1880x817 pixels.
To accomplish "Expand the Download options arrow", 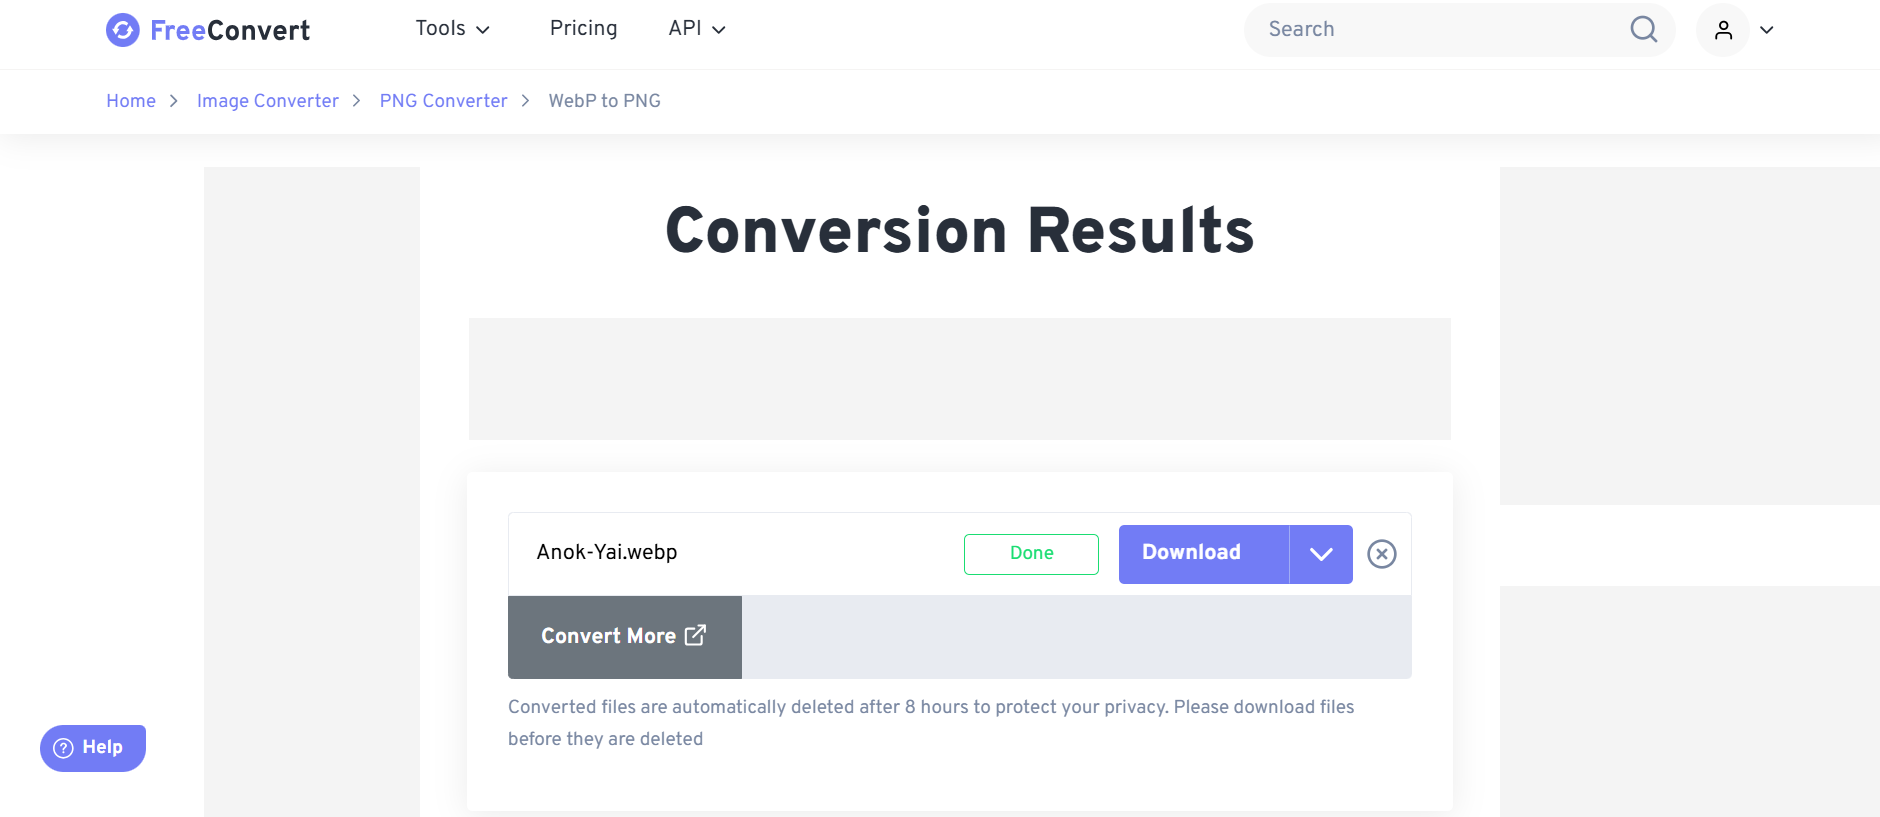I will [1321, 554].
